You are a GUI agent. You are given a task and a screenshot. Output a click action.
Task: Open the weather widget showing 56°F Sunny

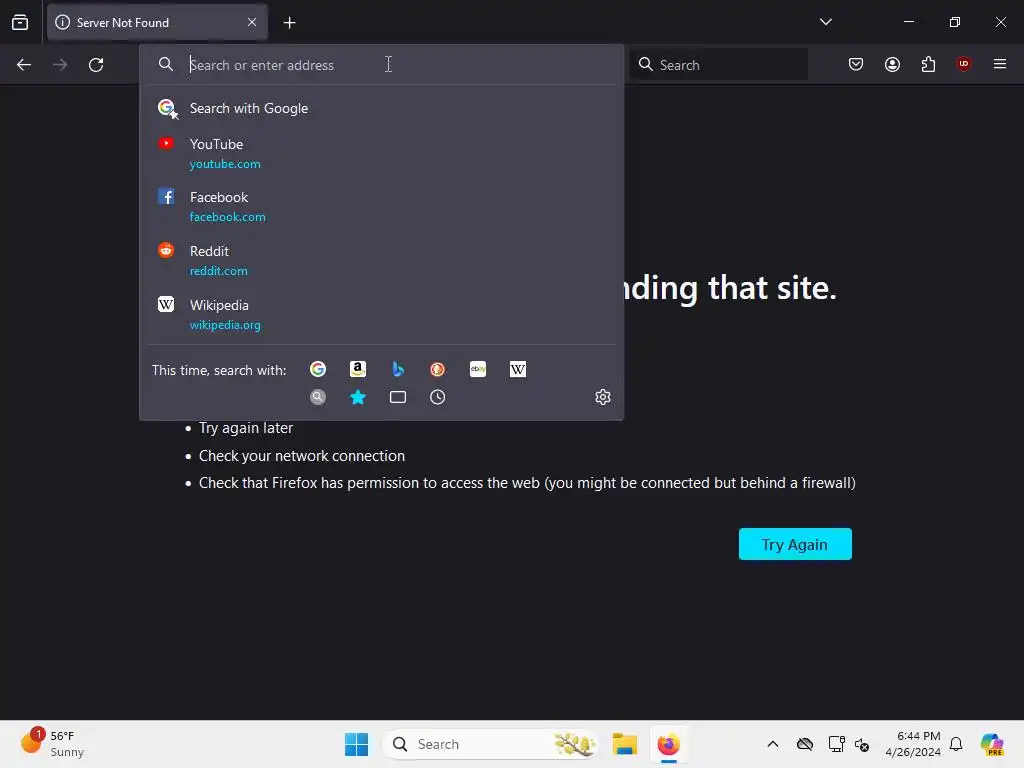click(x=54, y=744)
